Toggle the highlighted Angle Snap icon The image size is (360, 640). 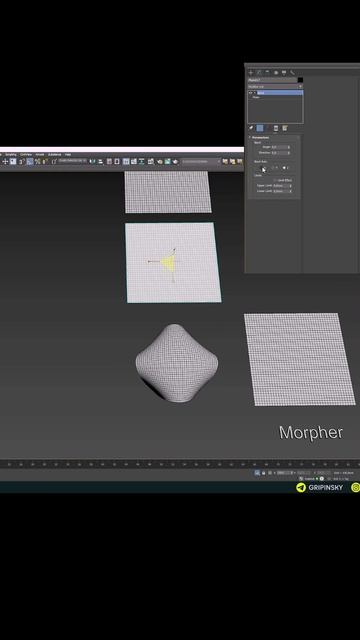point(30,161)
